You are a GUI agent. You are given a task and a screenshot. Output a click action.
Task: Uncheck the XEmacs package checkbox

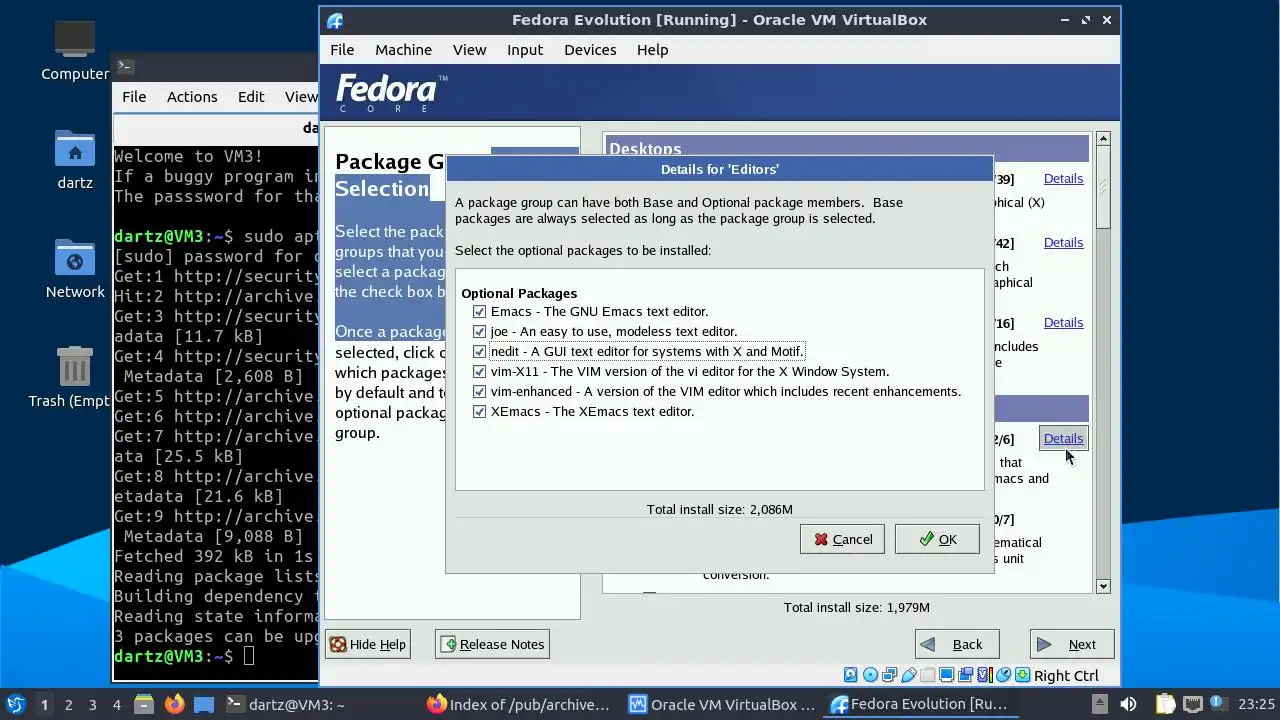479,411
